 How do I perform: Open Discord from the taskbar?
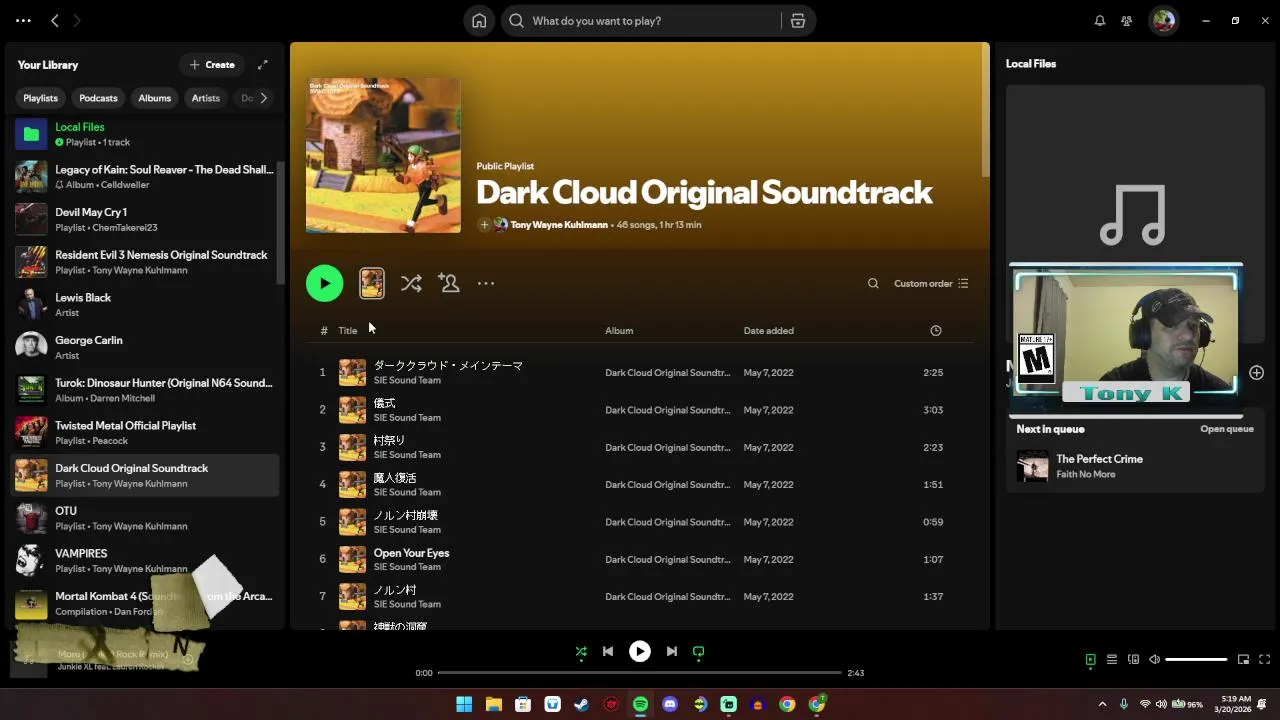click(670, 704)
